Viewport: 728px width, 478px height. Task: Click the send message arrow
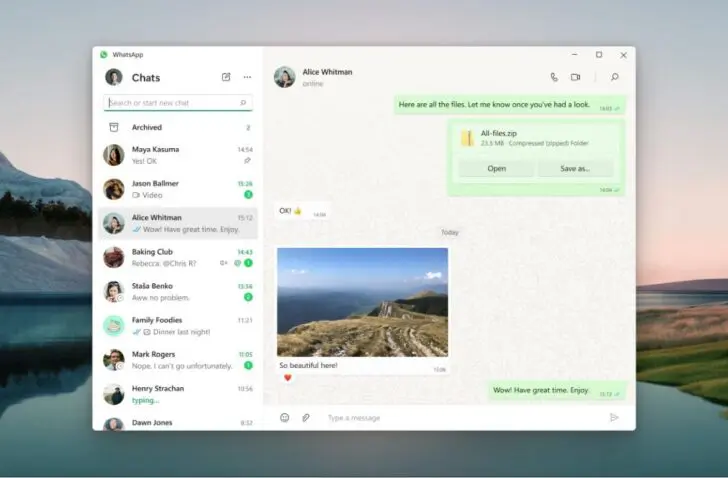click(614, 418)
